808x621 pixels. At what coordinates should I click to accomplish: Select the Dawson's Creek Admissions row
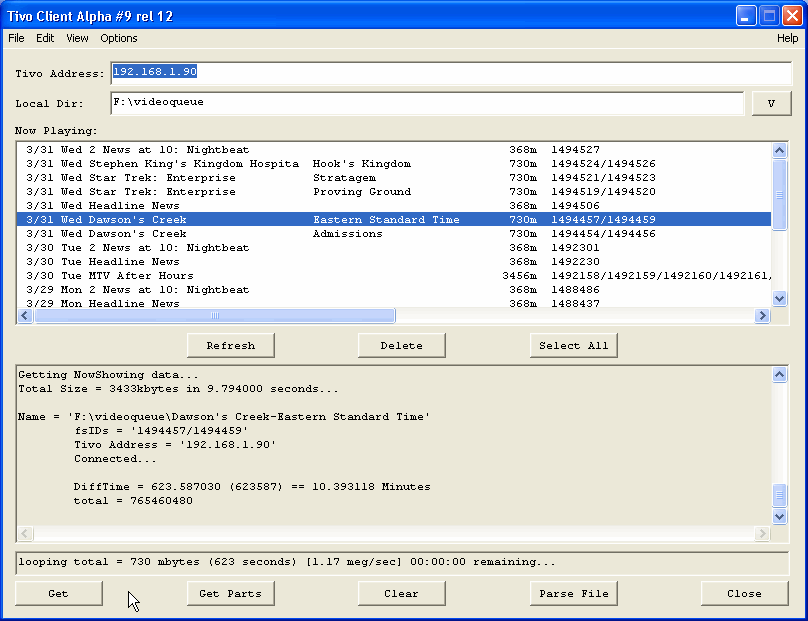click(394, 233)
